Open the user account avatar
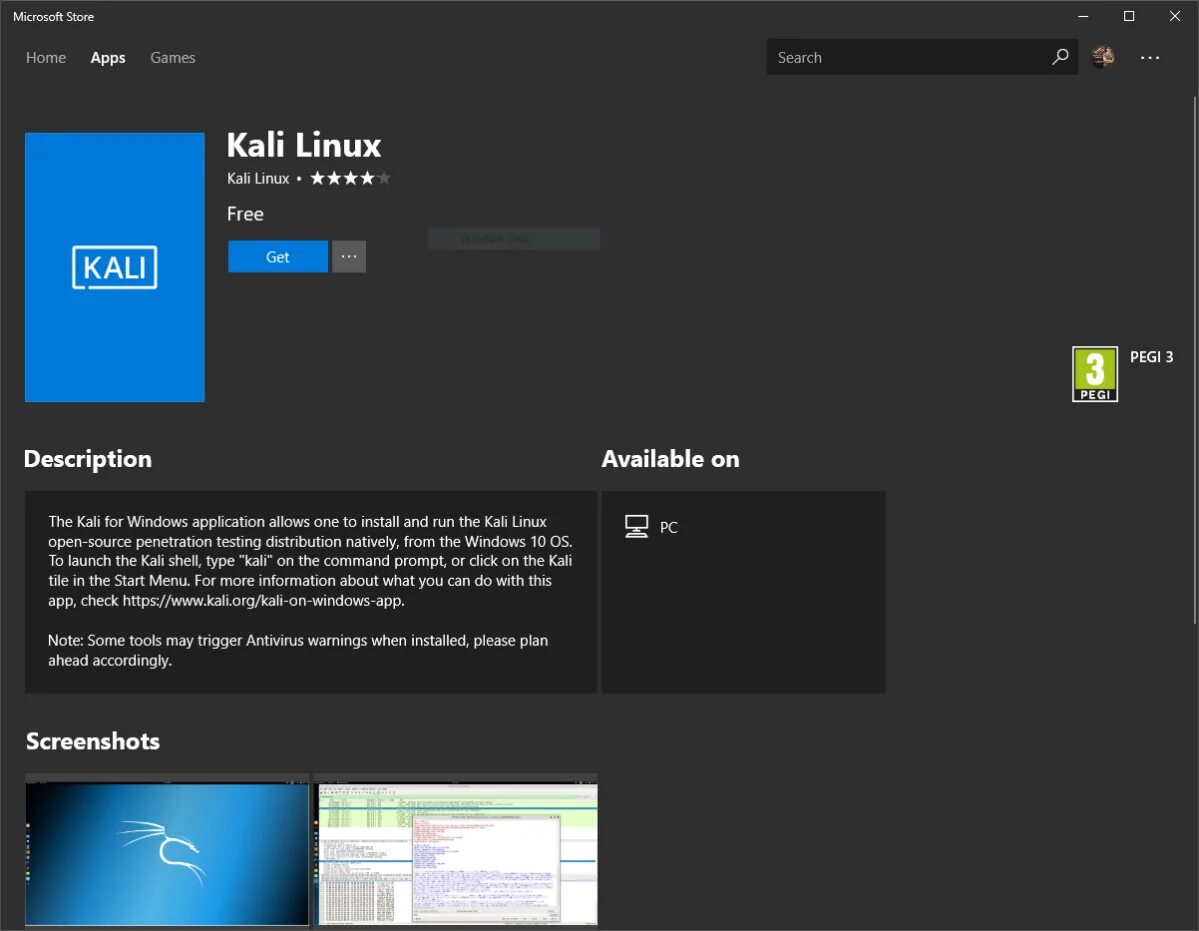This screenshot has width=1199, height=931. (x=1103, y=57)
